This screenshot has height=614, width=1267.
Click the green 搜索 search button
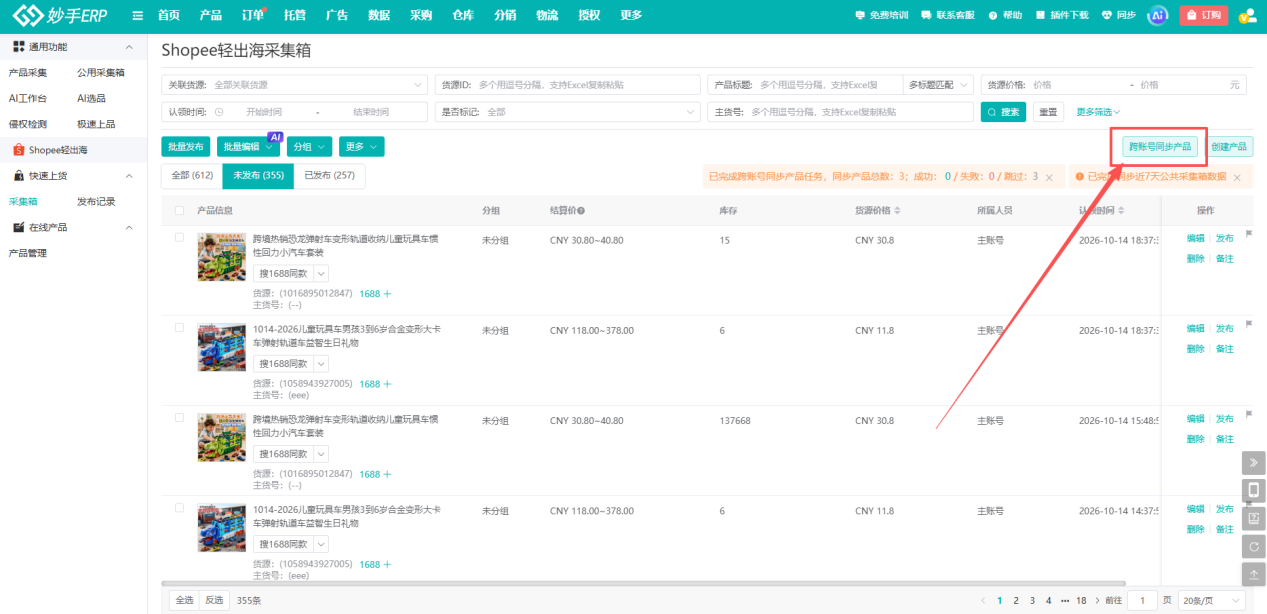1003,112
